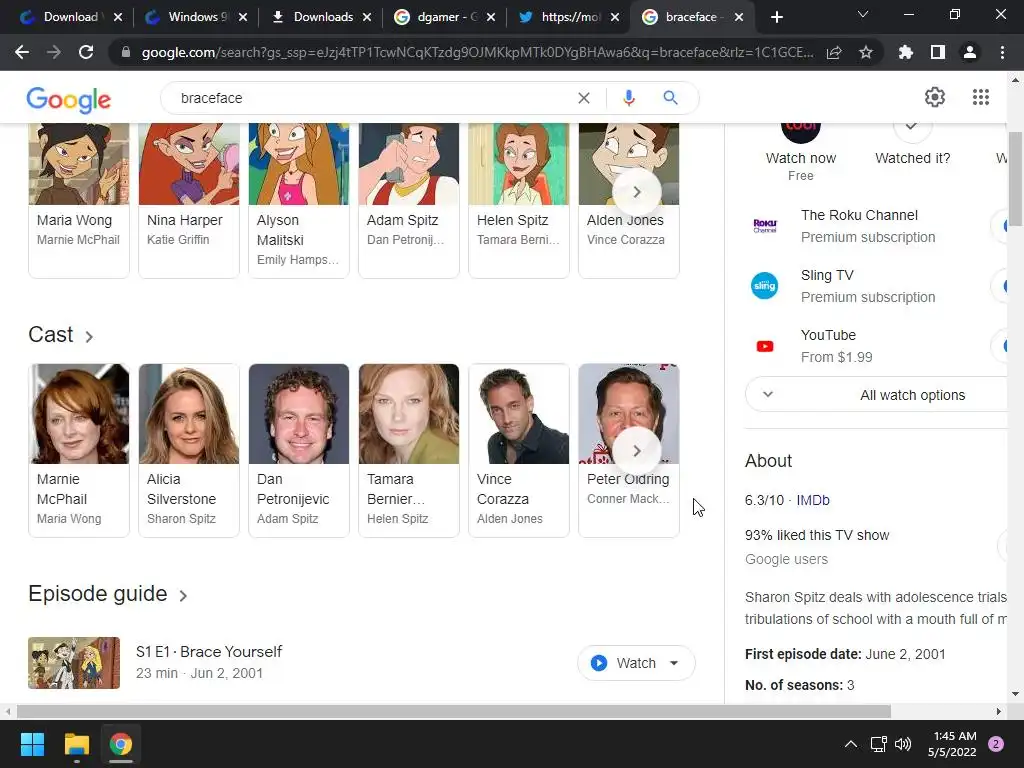The width and height of the screenshot is (1024, 768).
Task: Open the Watch dropdown for Brace Yourself
Action: (674, 663)
